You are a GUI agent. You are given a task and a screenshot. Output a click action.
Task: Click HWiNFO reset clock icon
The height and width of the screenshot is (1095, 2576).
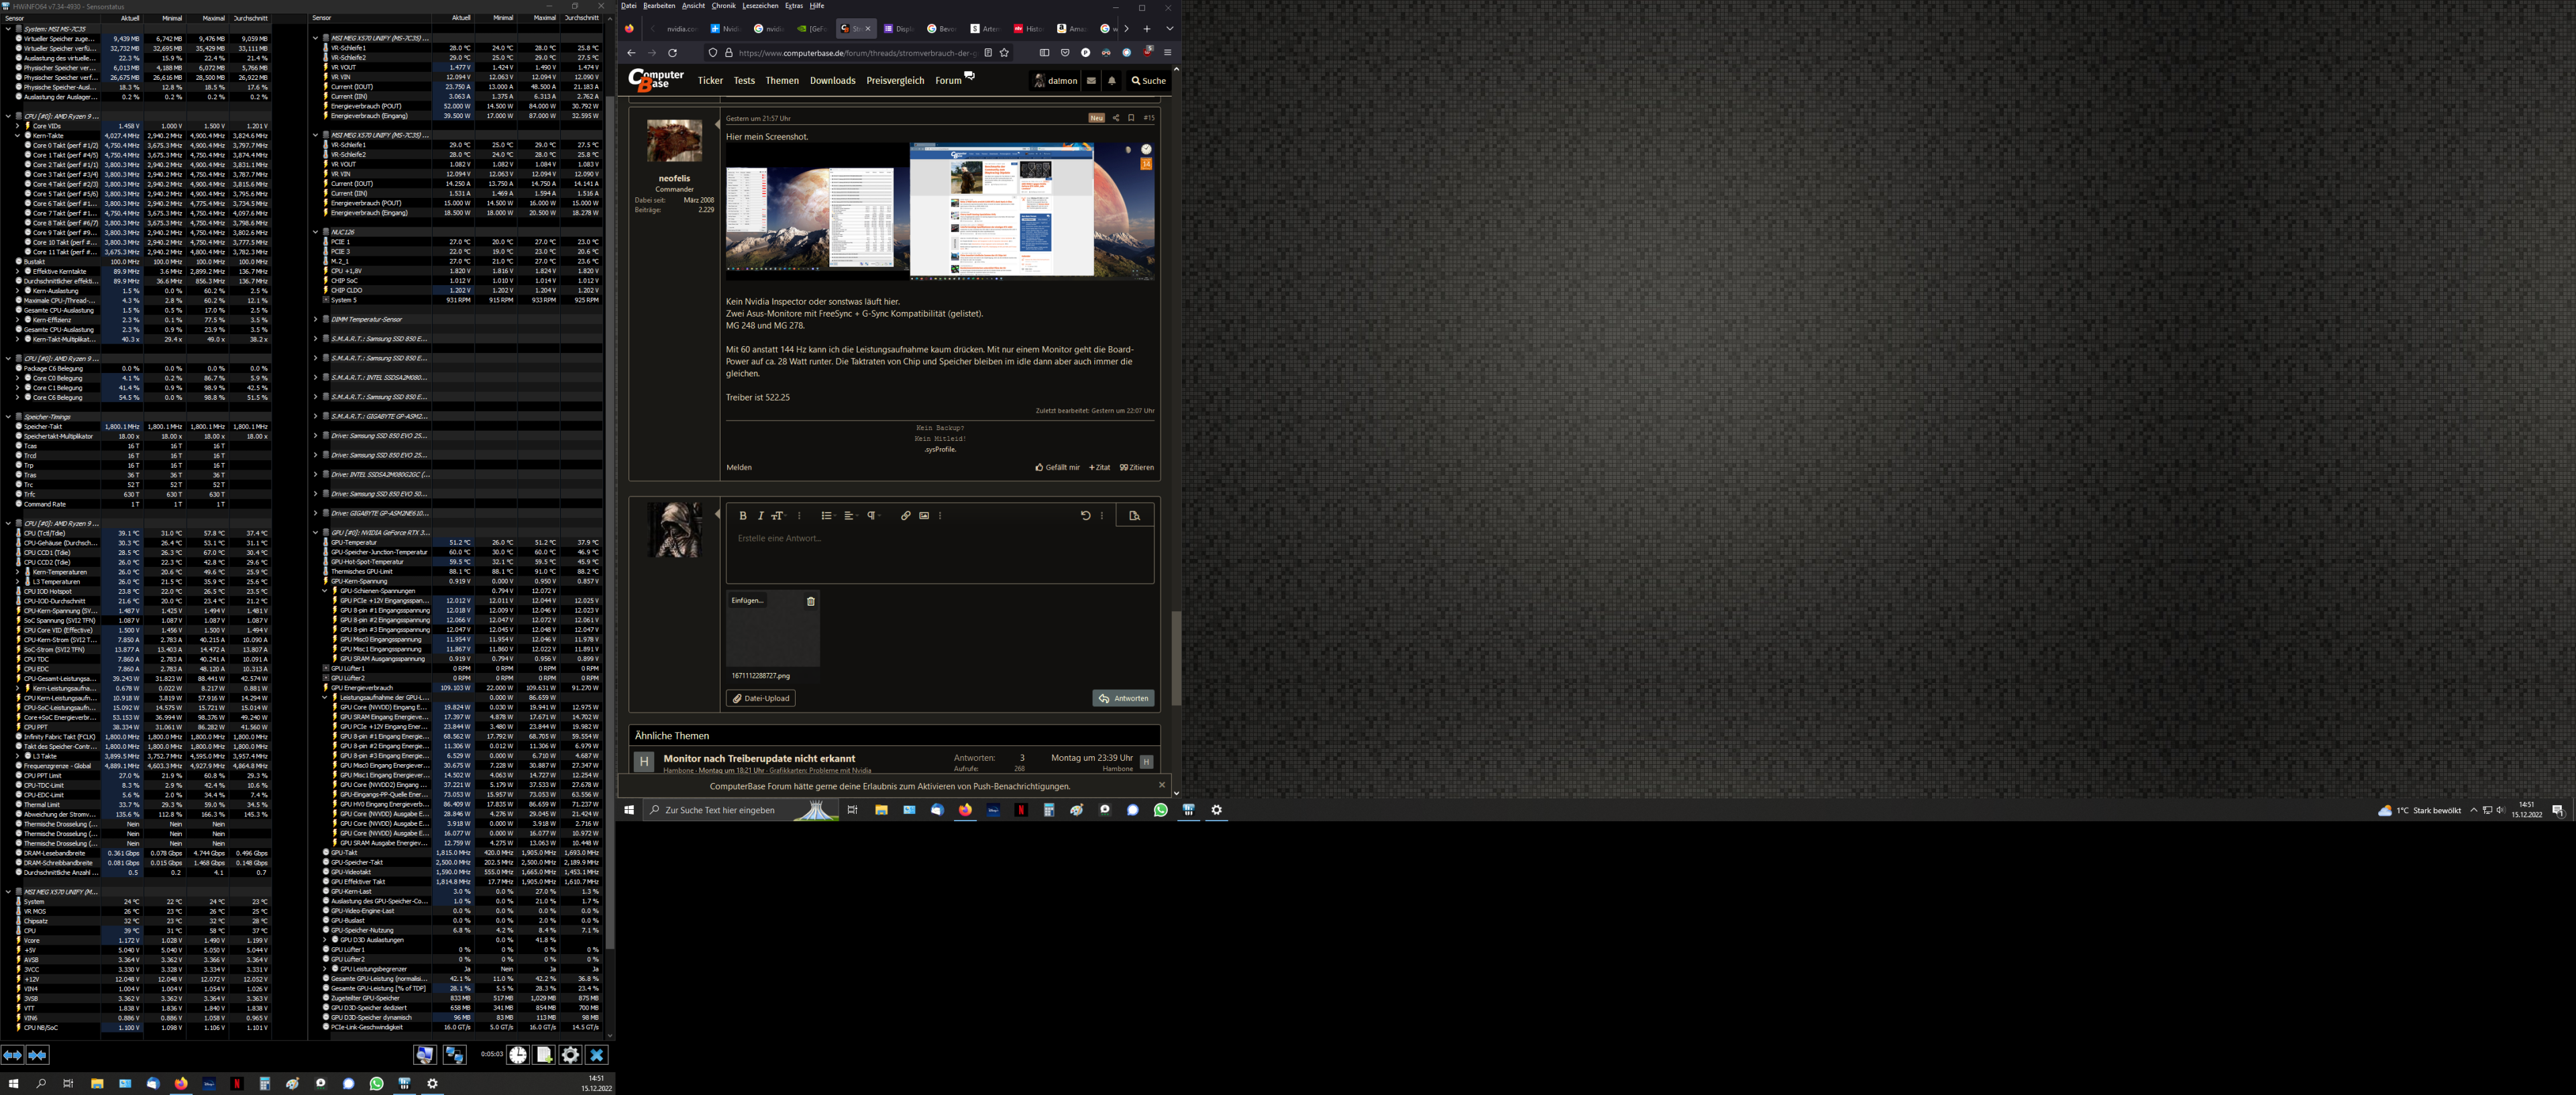517,1055
